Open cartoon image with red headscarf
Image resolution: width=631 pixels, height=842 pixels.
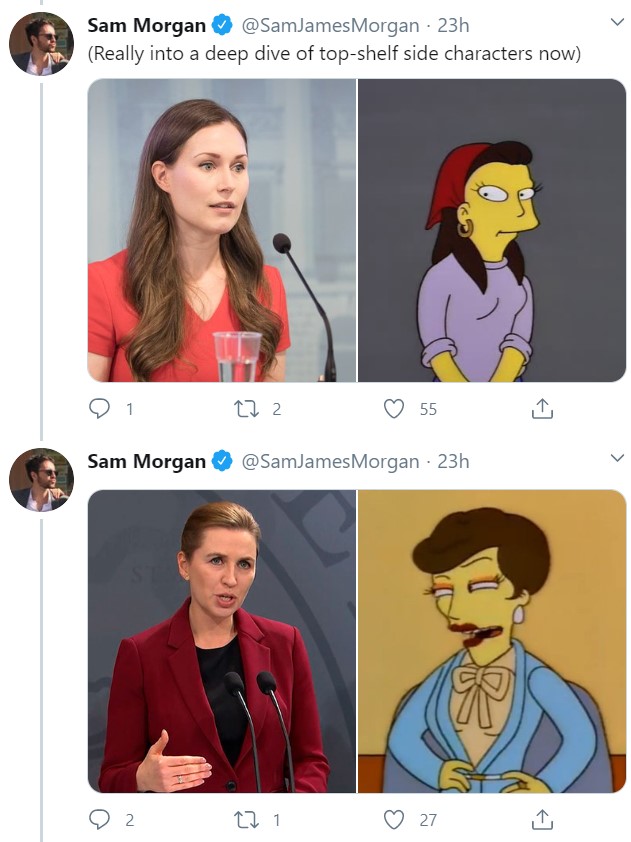[x=491, y=230]
